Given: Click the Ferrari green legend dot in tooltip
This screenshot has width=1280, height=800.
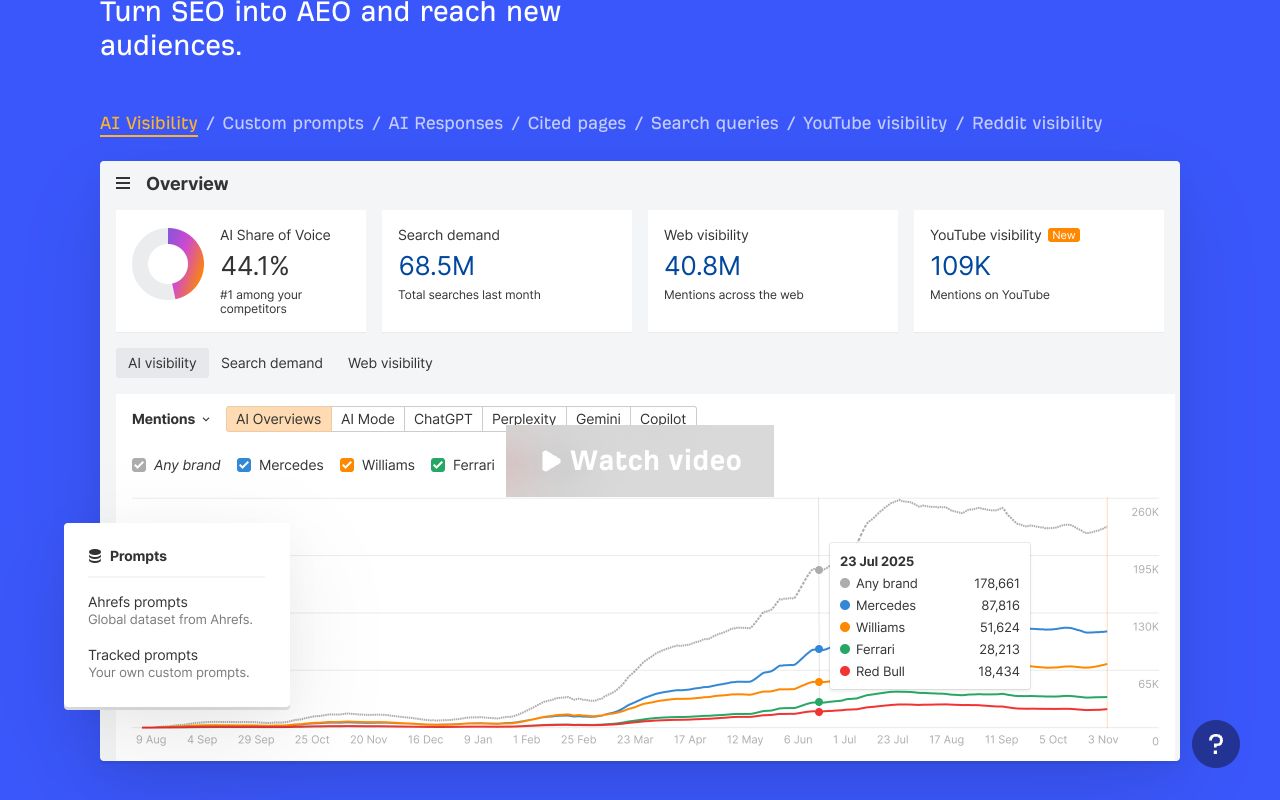Looking at the screenshot, I should click(845, 649).
